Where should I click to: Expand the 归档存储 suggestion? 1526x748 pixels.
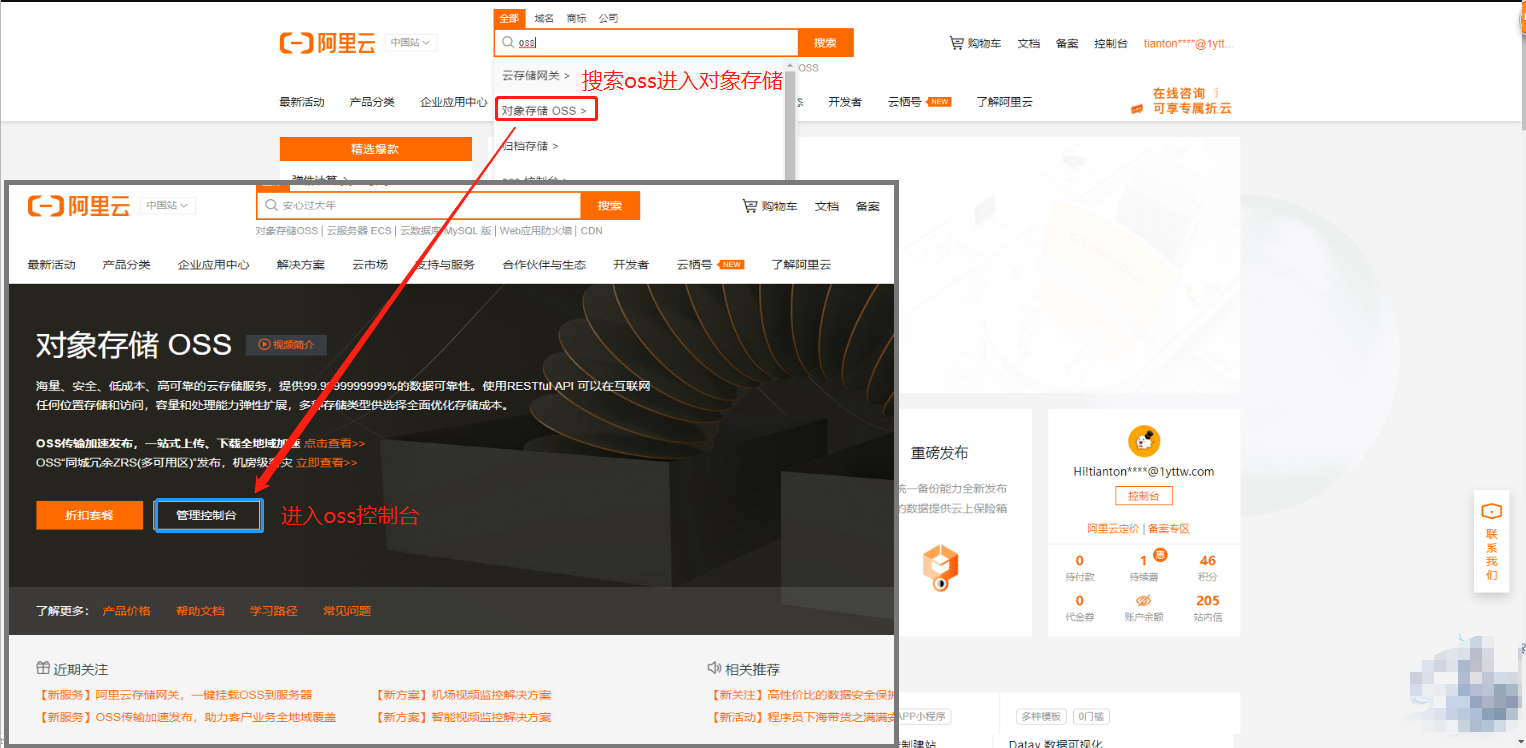(530, 146)
